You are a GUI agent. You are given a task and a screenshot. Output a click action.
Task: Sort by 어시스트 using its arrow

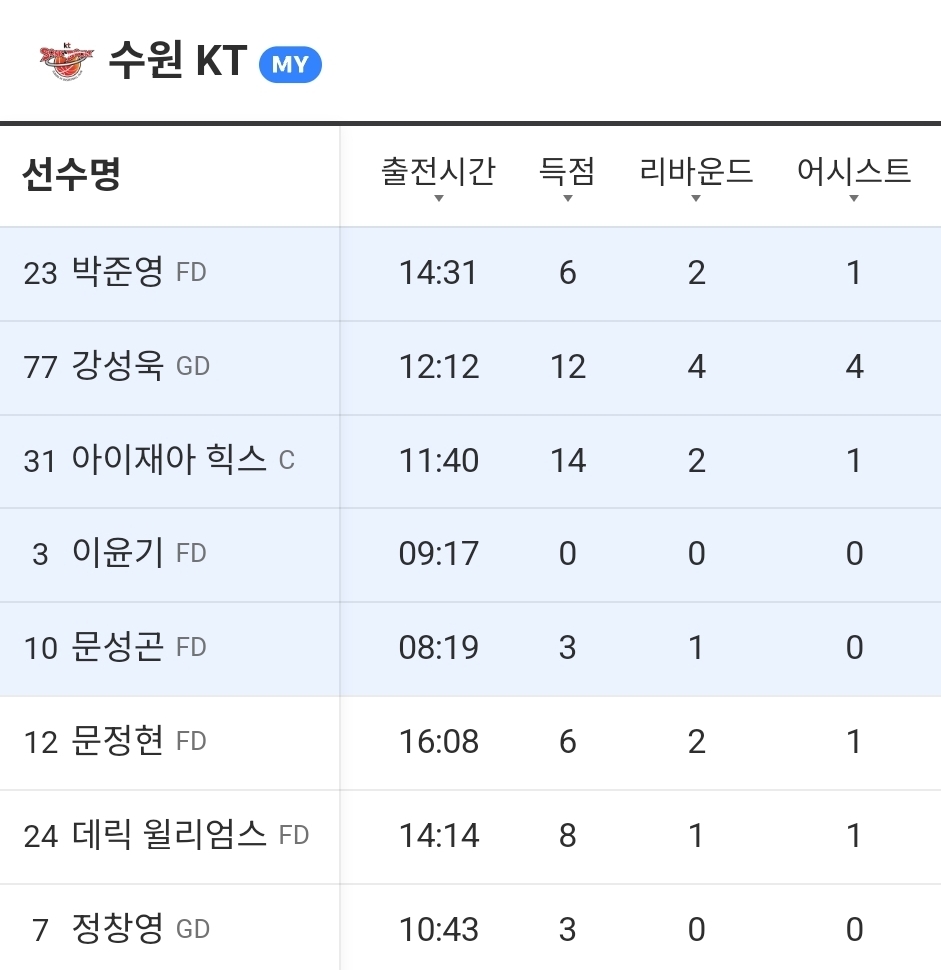tap(854, 199)
